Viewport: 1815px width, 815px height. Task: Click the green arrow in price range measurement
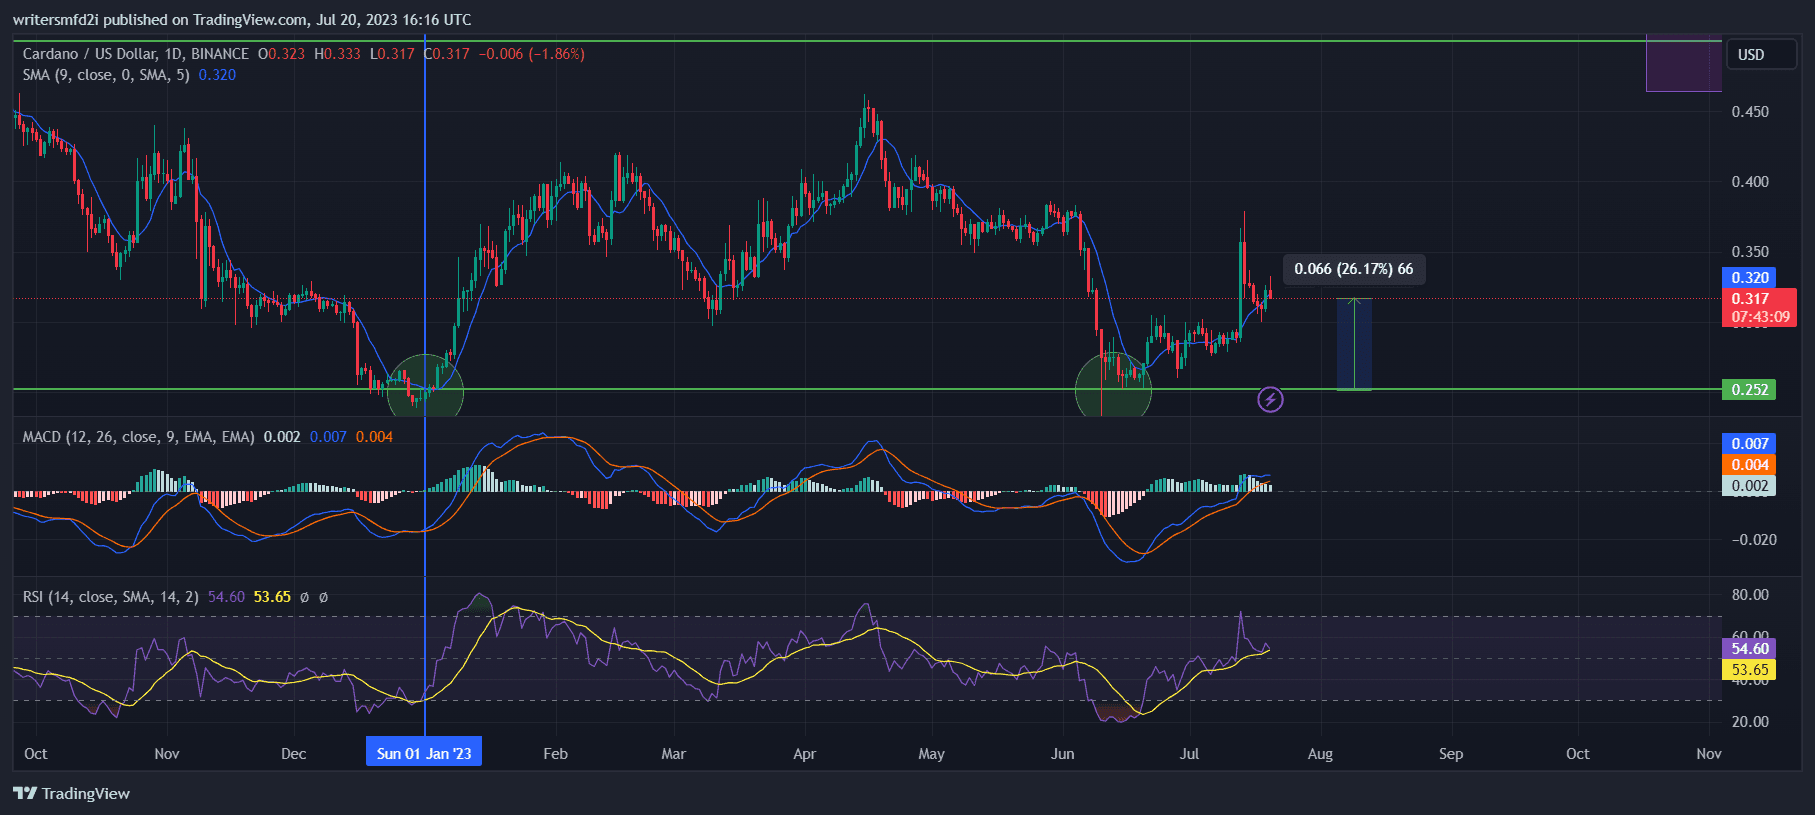point(1354,344)
